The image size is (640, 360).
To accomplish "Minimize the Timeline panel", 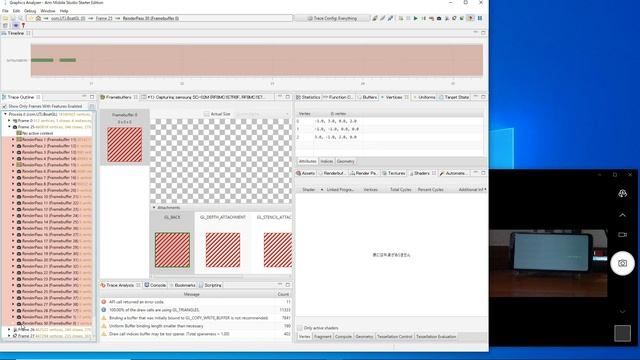I will (x=476, y=33).
